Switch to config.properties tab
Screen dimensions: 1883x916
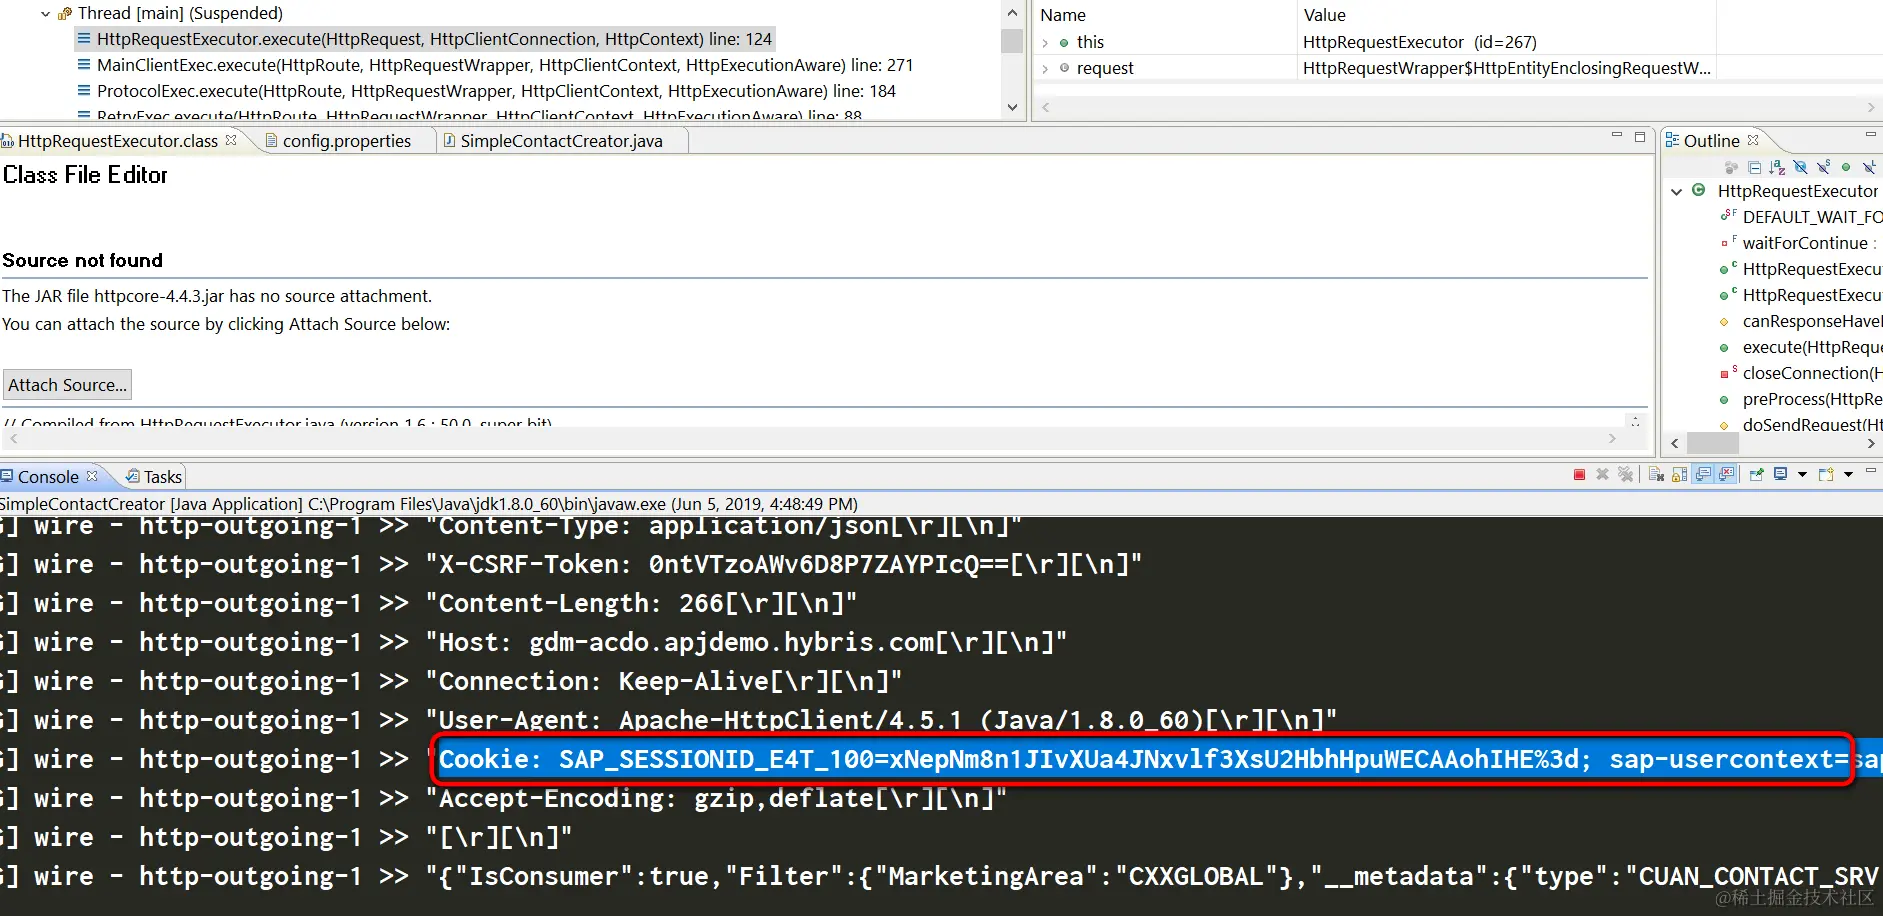[x=346, y=141]
